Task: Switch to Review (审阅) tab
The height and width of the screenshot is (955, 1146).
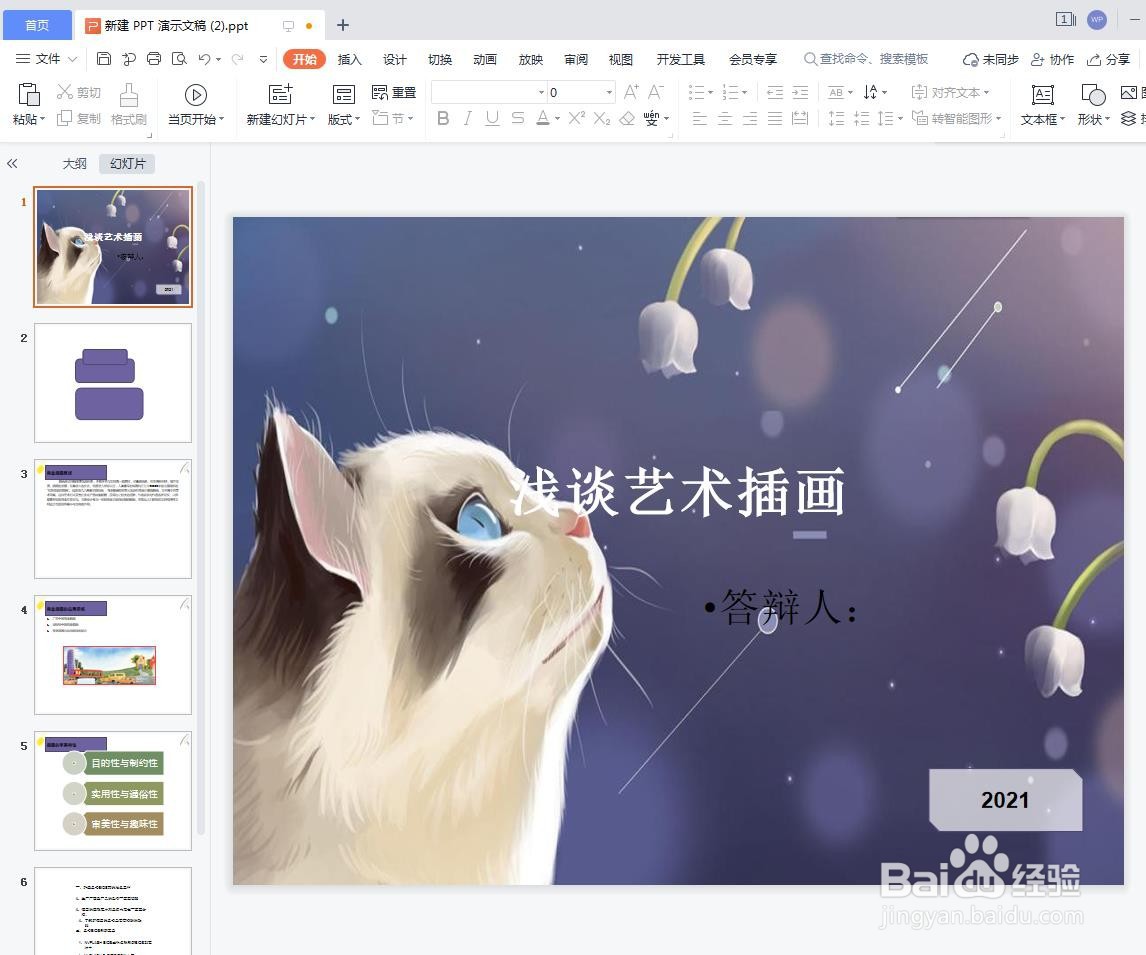Action: click(576, 59)
